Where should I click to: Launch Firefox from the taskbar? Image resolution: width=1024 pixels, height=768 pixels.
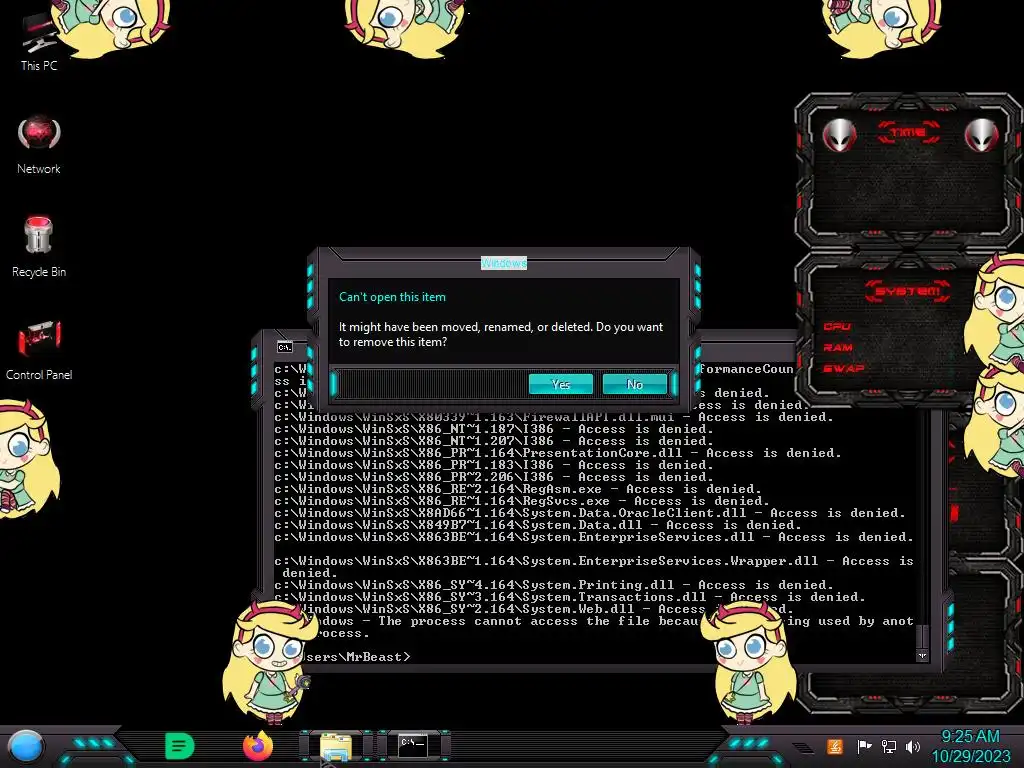[x=258, y=746]
